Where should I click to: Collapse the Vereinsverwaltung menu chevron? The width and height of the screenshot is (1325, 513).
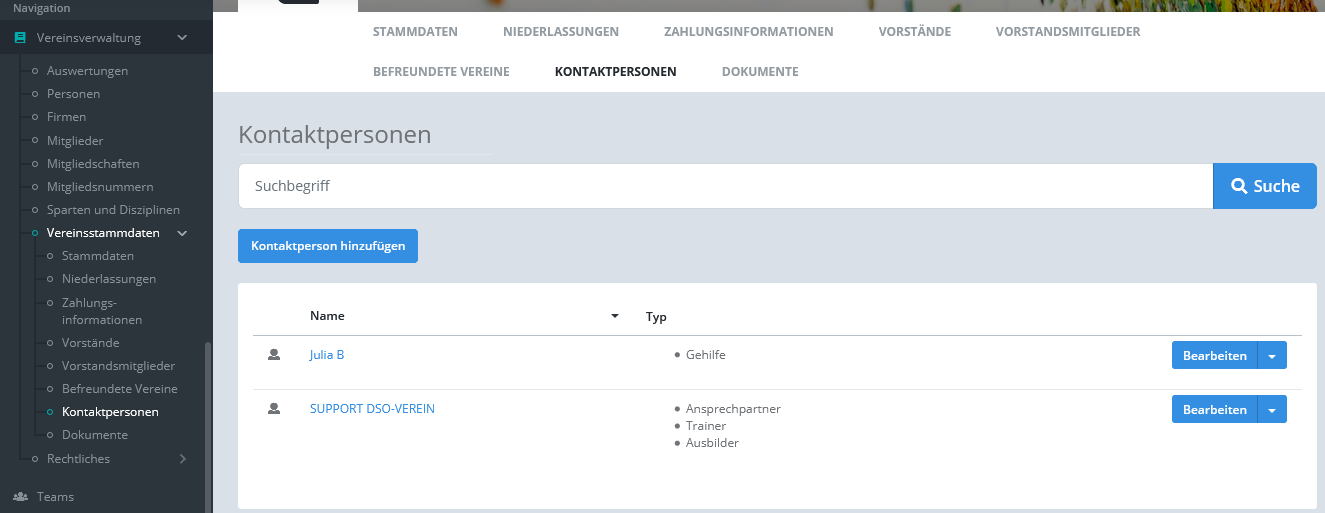[182, 38]
